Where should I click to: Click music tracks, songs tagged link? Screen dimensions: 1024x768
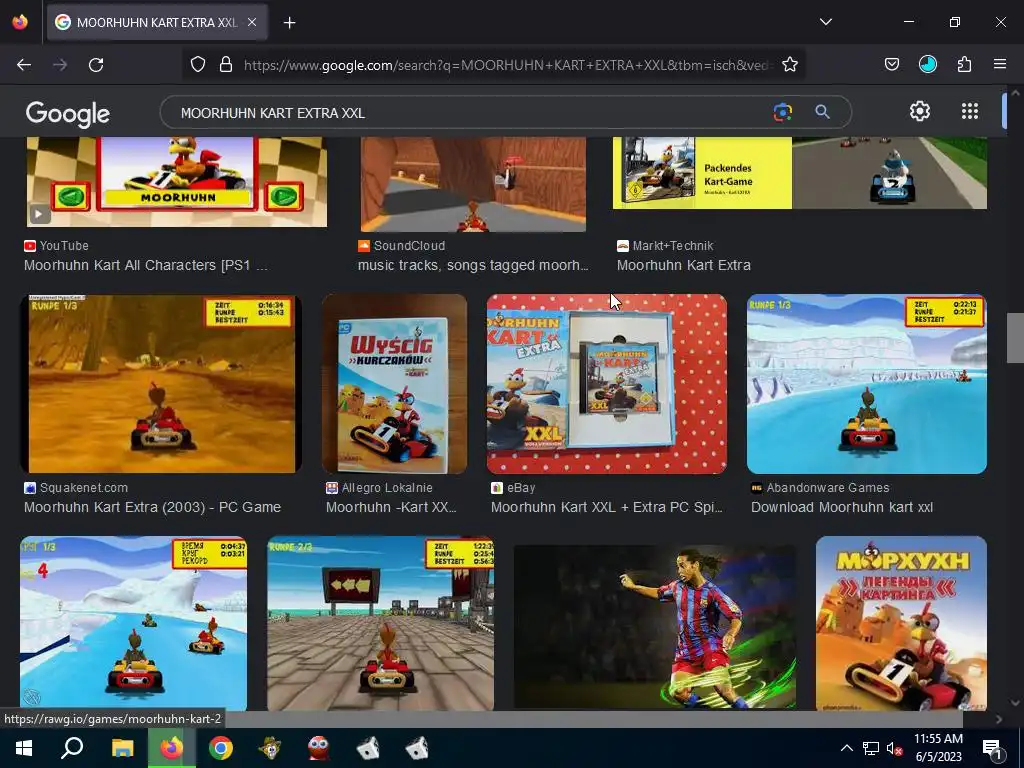coord(473,265)
